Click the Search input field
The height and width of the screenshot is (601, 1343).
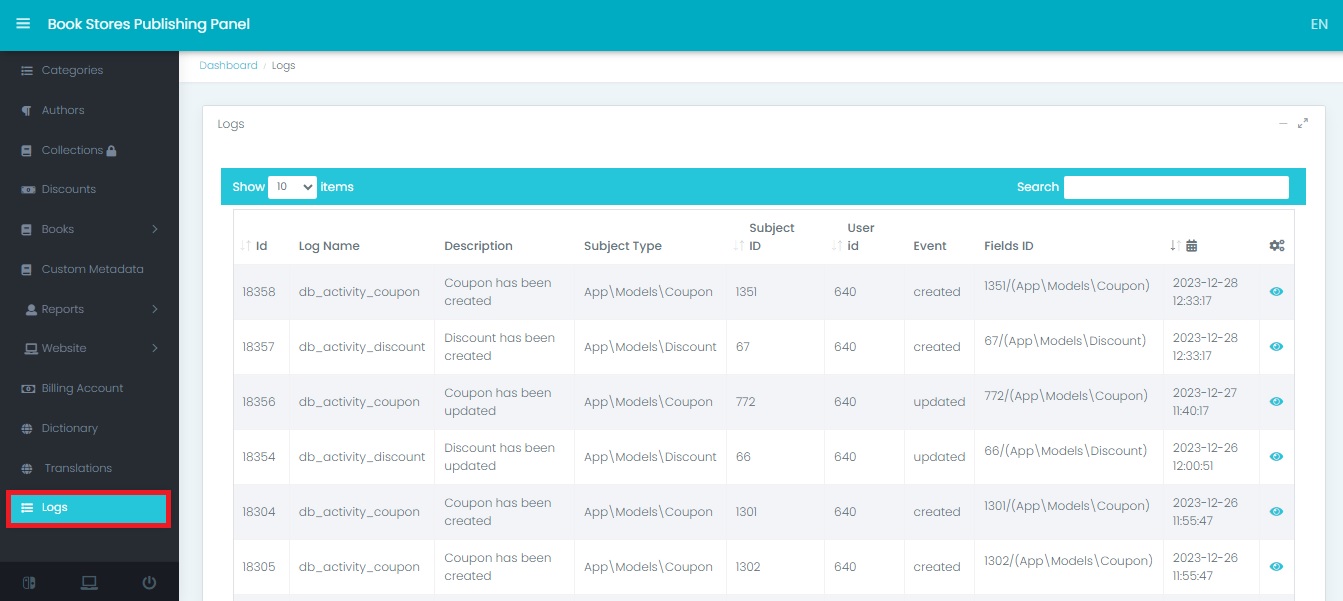tap(1176, 187)
